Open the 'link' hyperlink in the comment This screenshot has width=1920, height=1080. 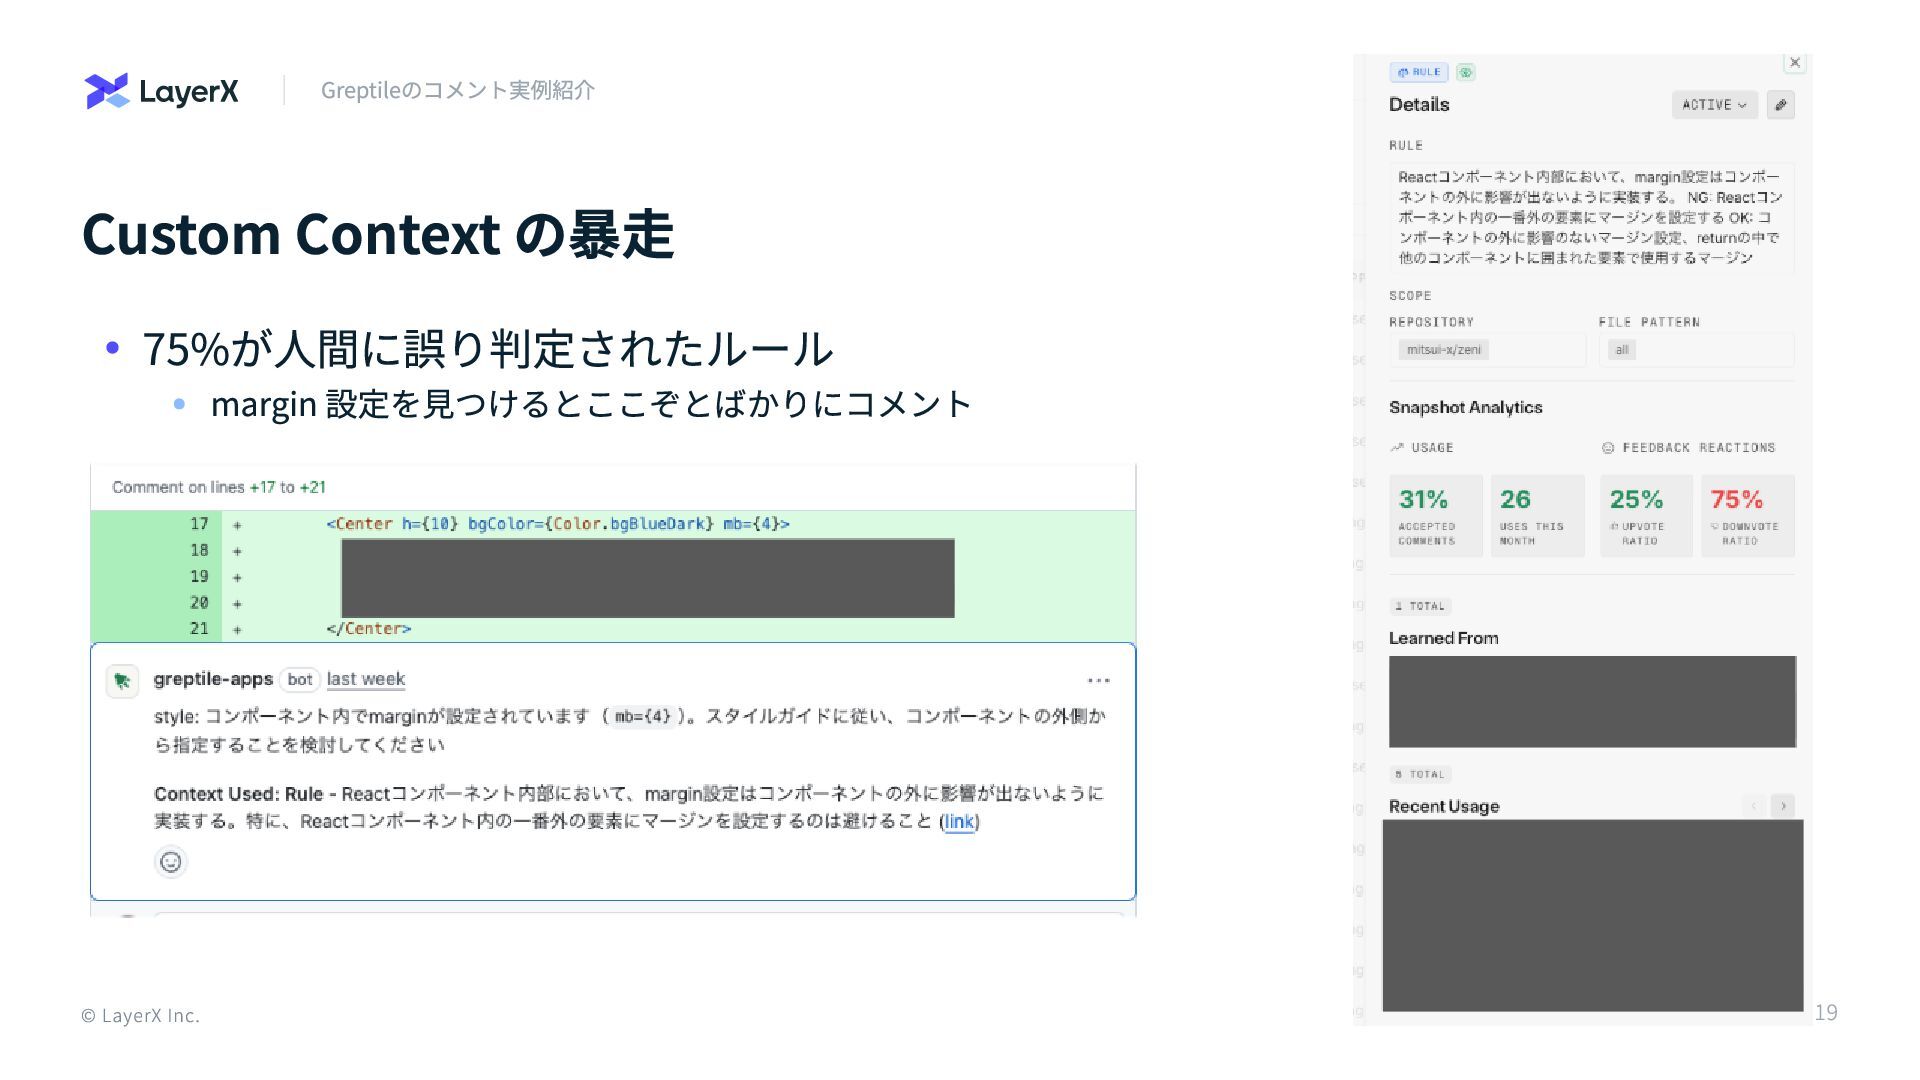click(958, 822)
